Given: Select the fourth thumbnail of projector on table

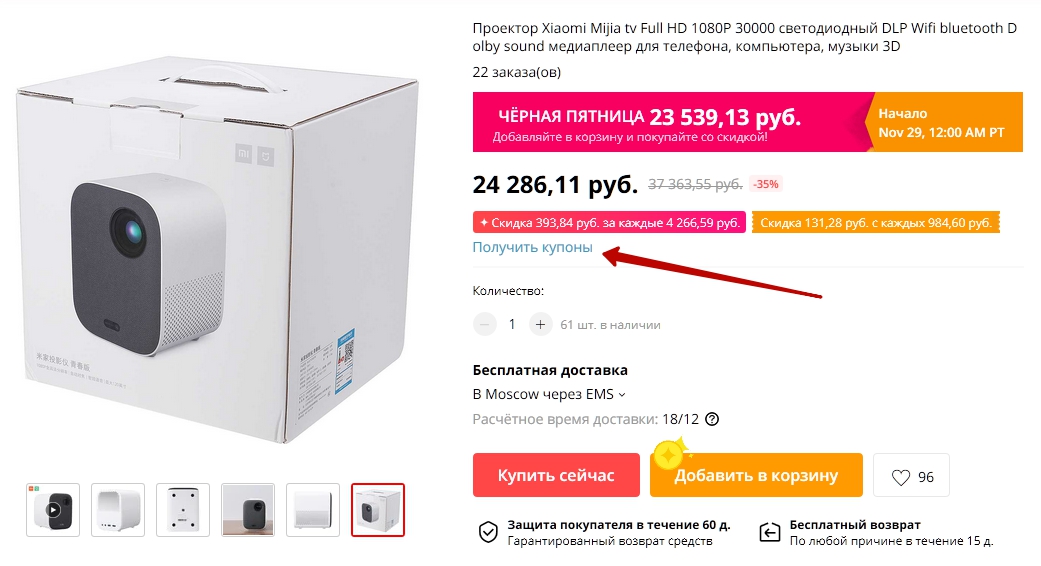Looking at the screenshot, I should click(248, 510).
